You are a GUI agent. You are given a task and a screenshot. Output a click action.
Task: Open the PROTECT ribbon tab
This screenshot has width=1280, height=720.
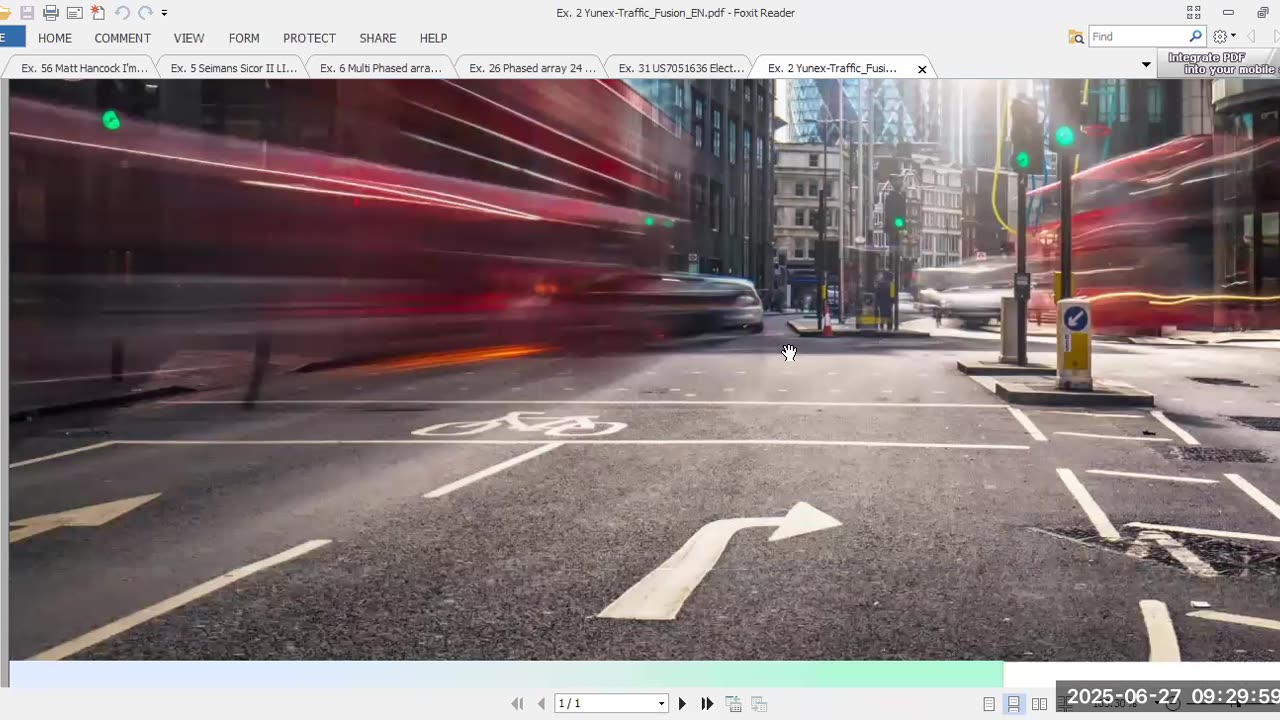[x=309, y=38]
